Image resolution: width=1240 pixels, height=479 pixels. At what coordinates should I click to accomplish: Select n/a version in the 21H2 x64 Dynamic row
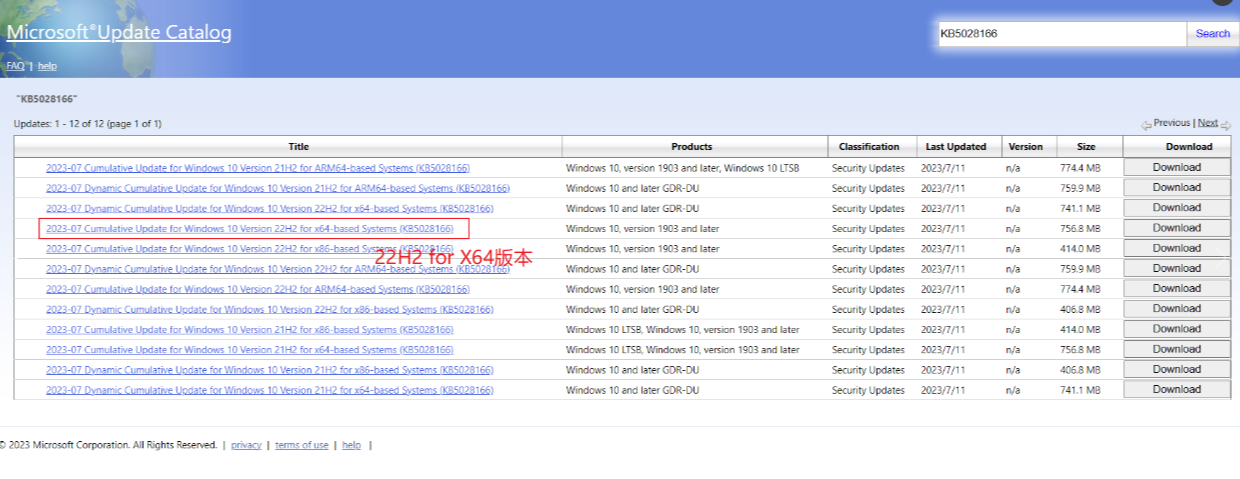[x=1013, y=390]
